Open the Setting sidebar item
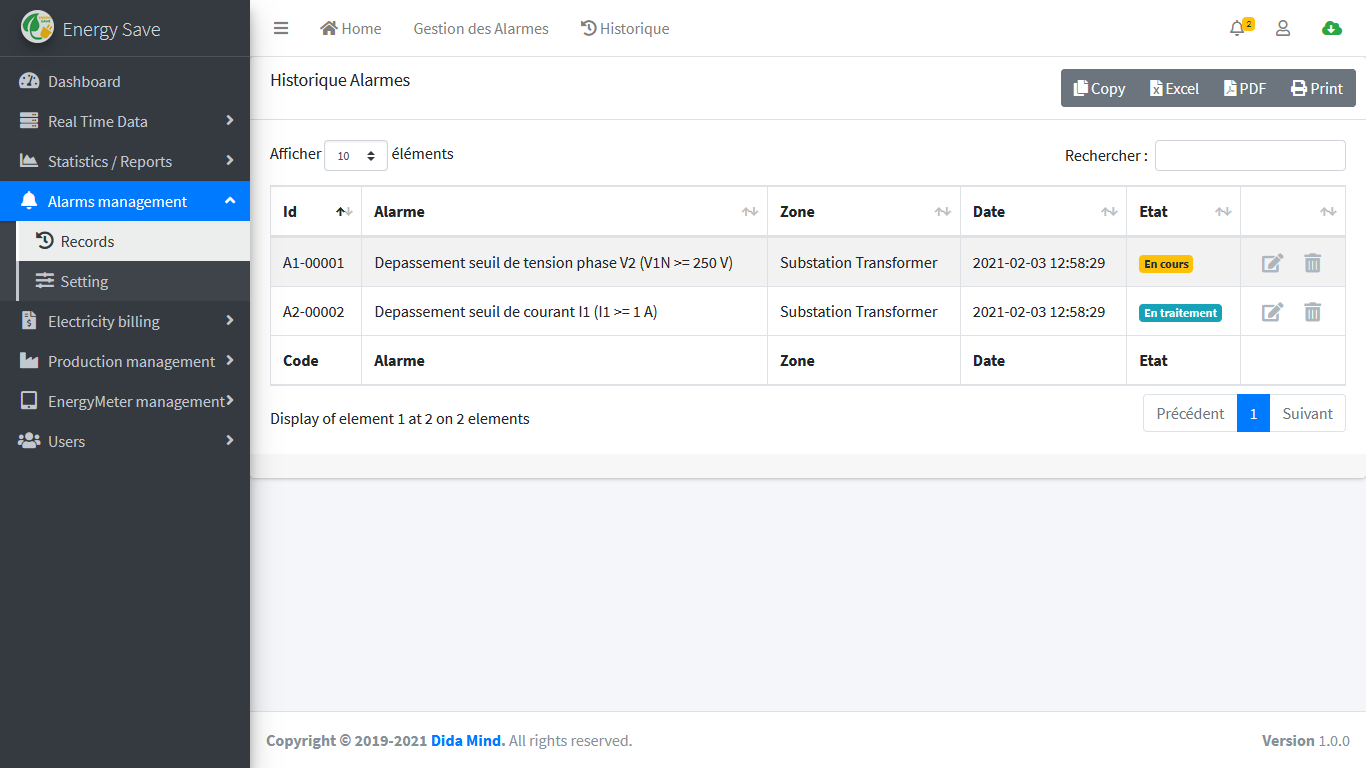The height and width of the screenshot is (768, 1366). (x=84, y=281)
